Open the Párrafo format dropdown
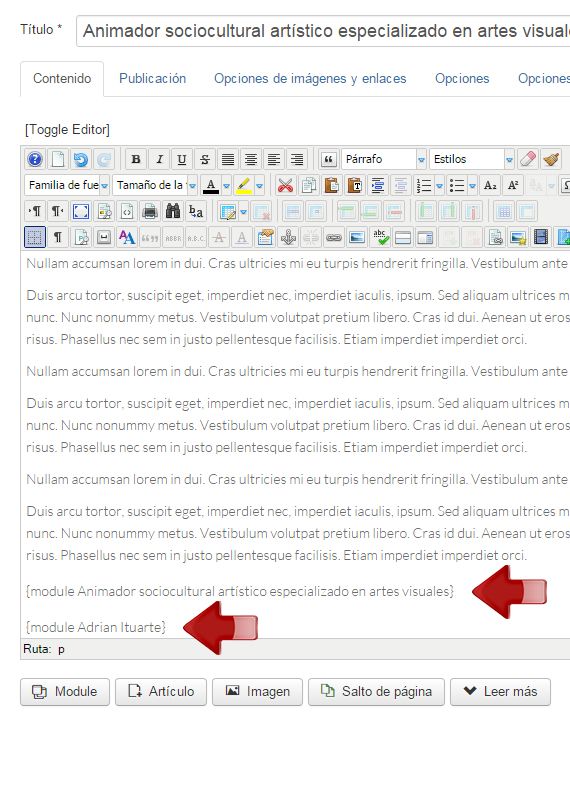This screenshot has height=788, width=570. click(384, 159)
